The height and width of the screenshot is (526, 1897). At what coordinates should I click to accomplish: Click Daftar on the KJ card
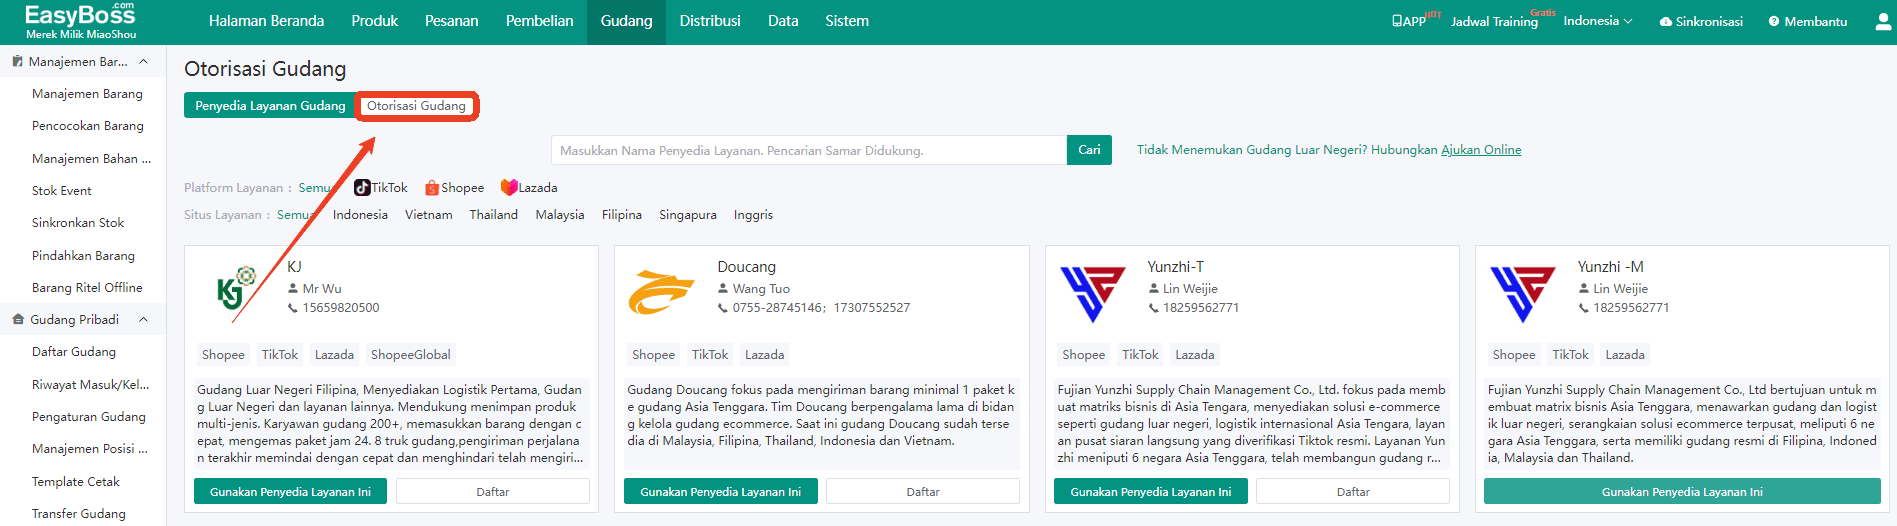coord(493,491)
